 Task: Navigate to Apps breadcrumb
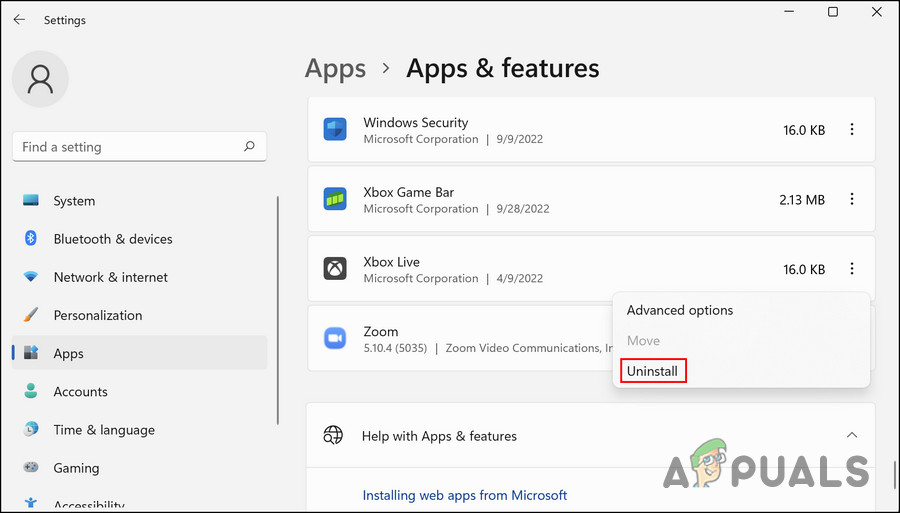[x=335, y=69]
